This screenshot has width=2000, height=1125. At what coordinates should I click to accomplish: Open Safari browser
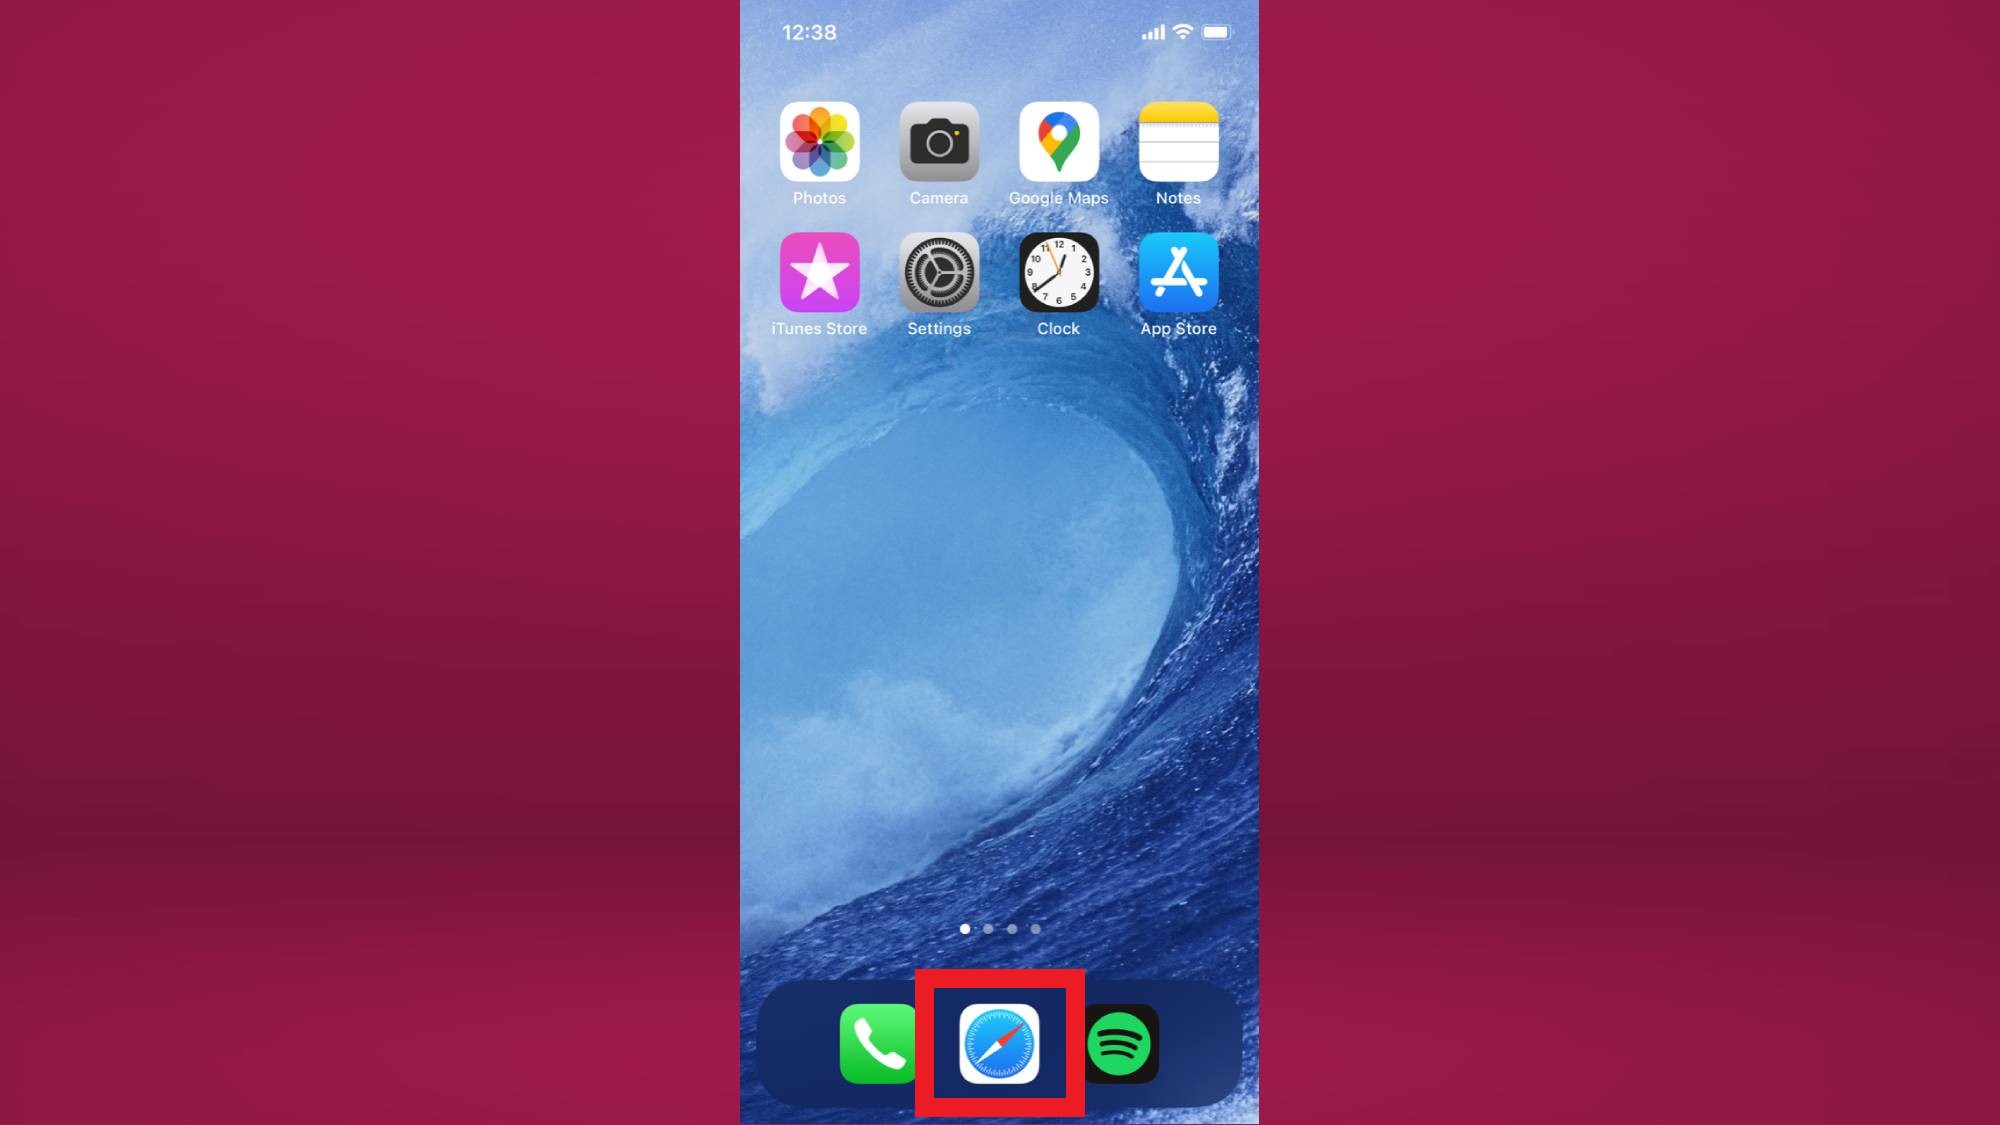(999, 1044)
